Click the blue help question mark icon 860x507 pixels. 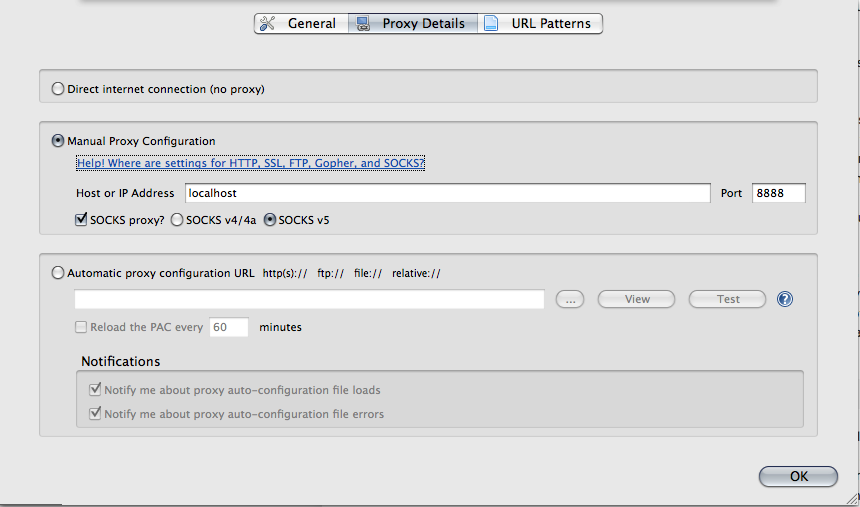pyautogui.click(x=785, y=299)
